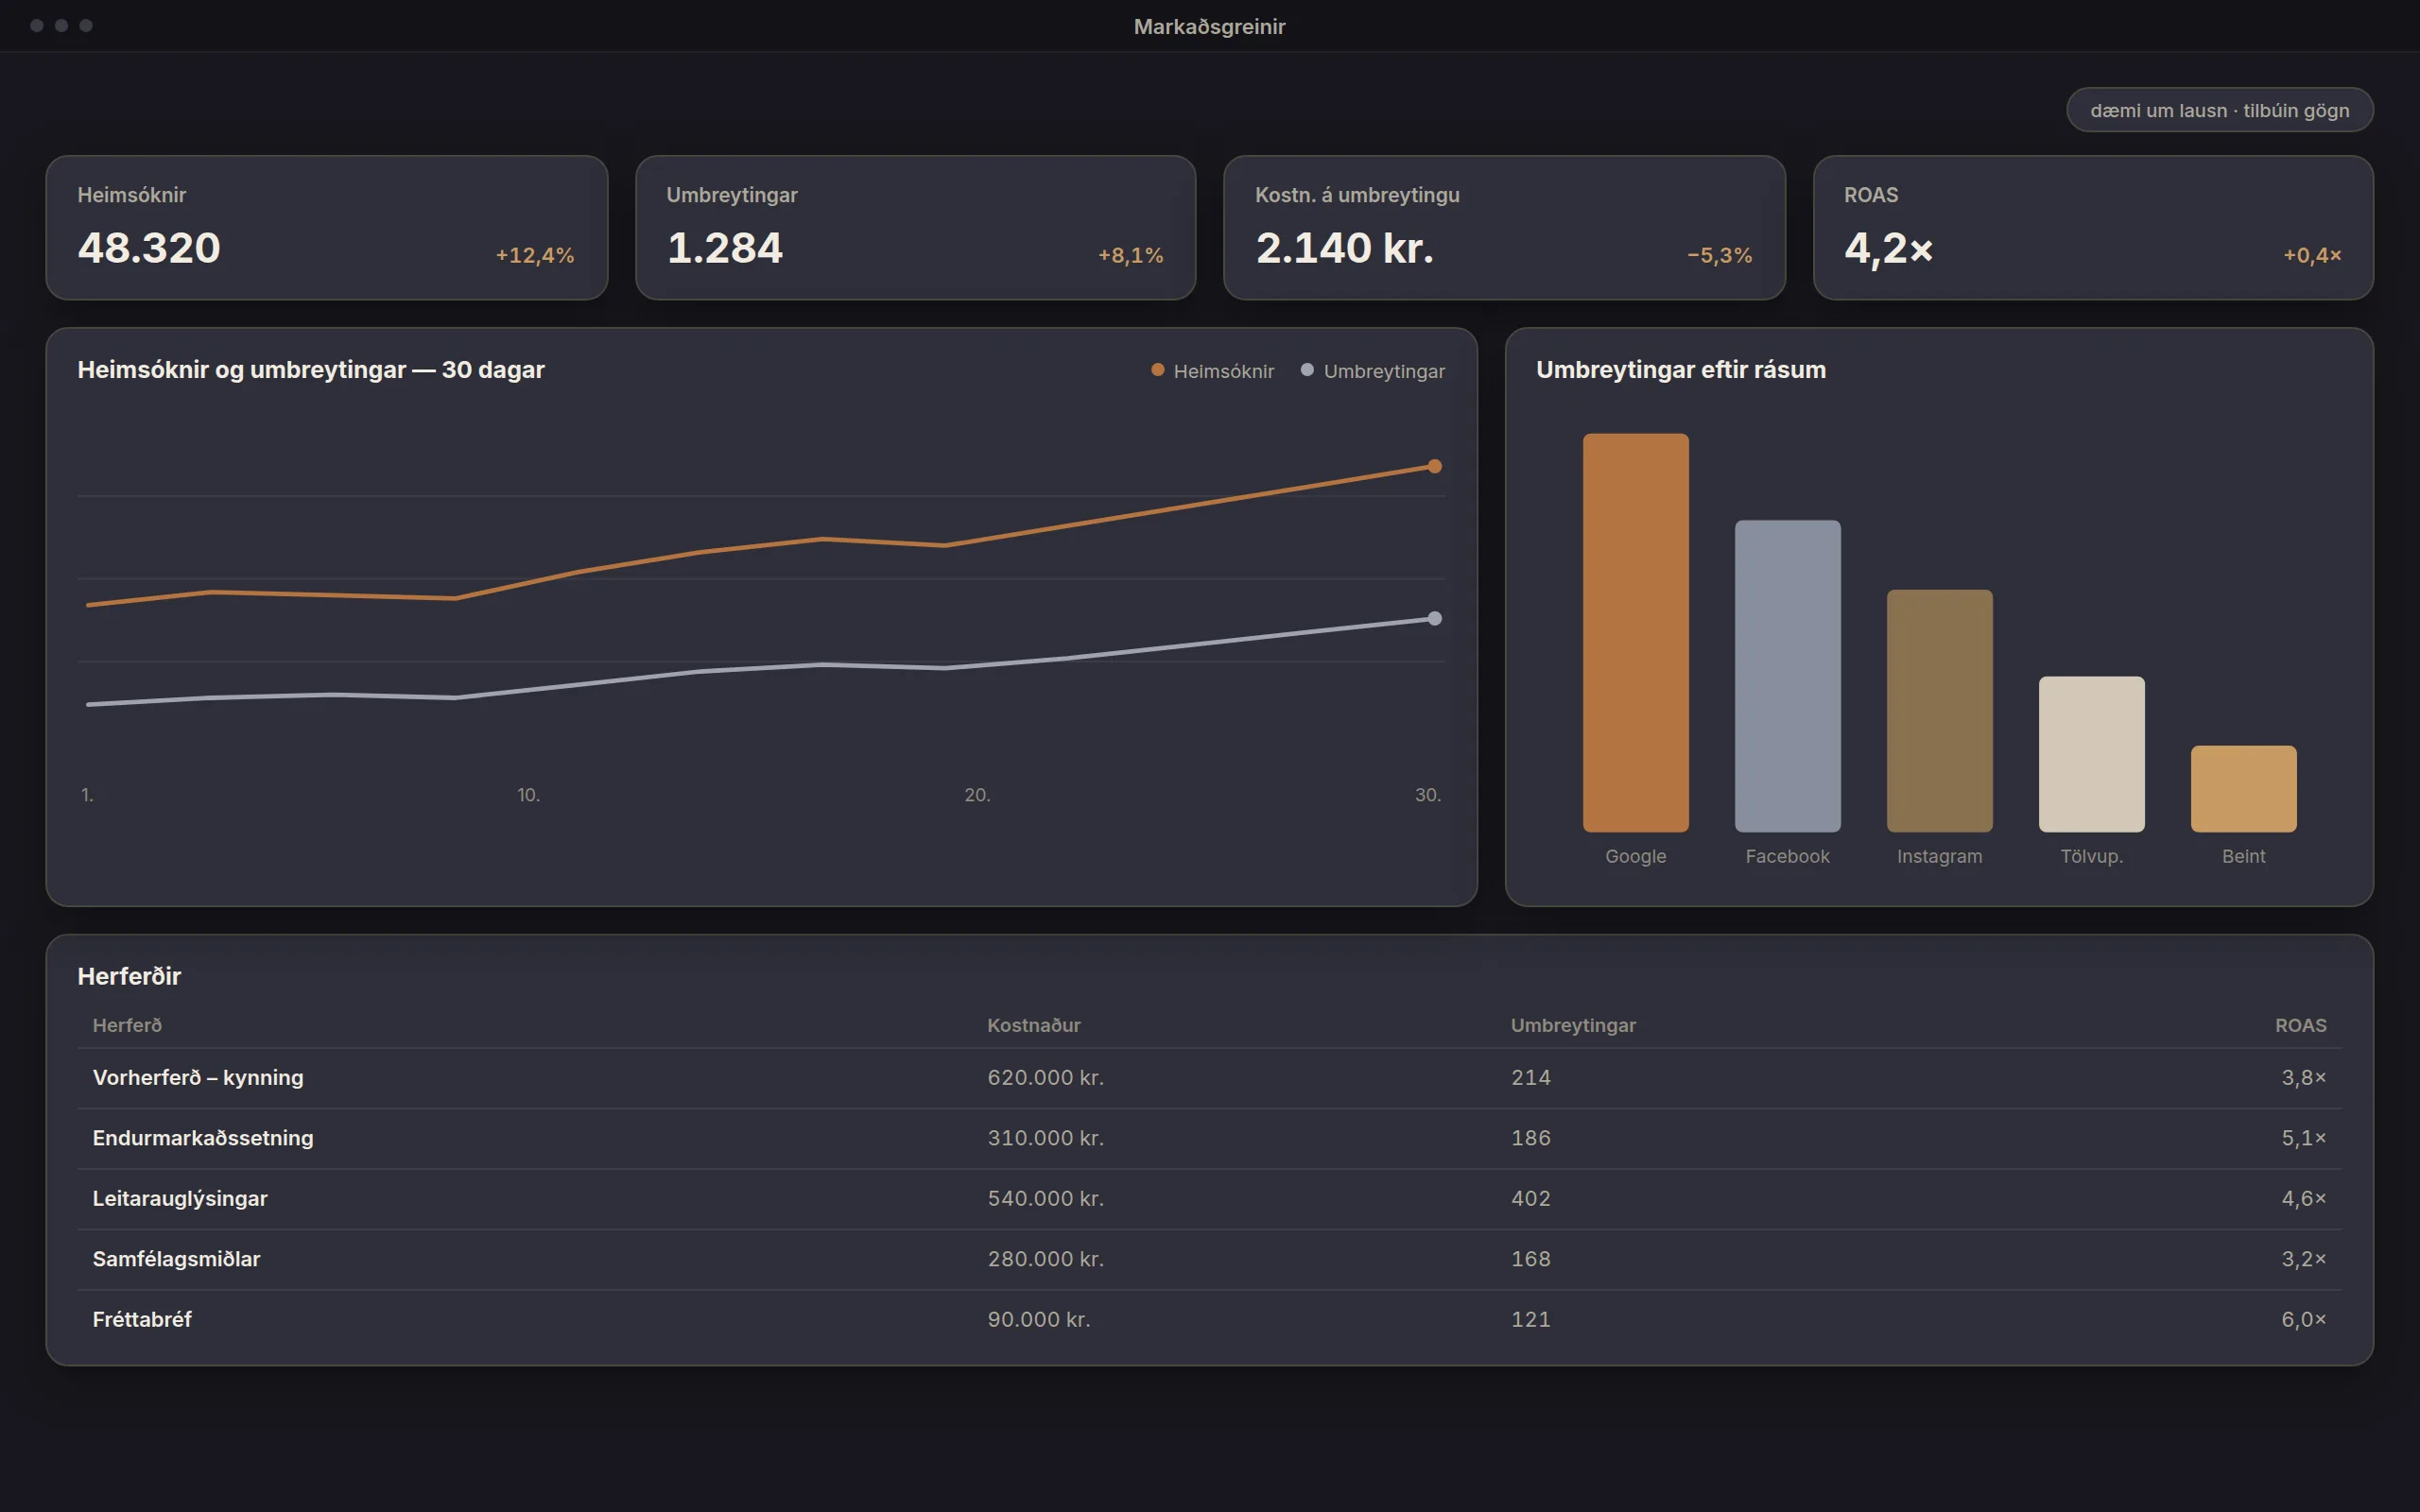Sort table by Kostnaður column header
2420x1512 pixels.
(1033, 1025)
